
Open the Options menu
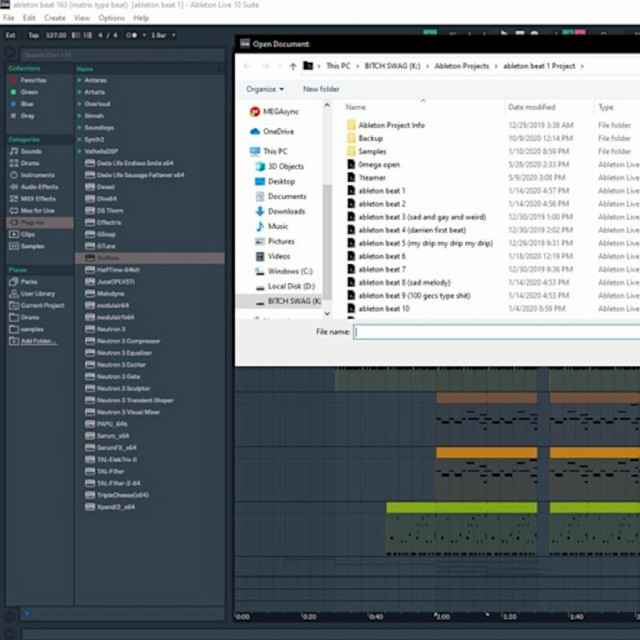point(111,18)
